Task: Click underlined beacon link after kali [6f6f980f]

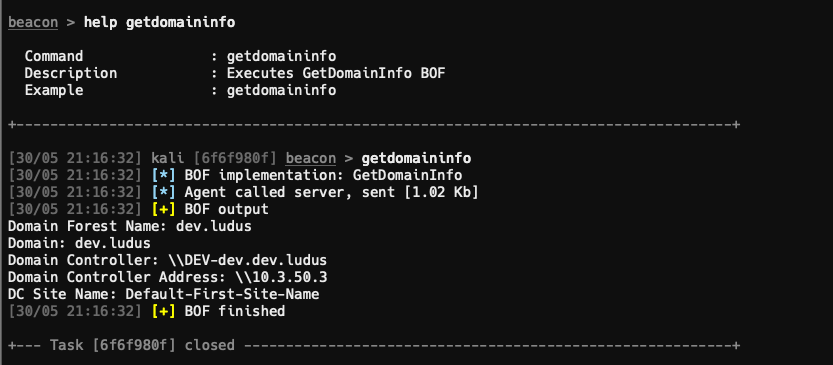Action: click(311, 158)
